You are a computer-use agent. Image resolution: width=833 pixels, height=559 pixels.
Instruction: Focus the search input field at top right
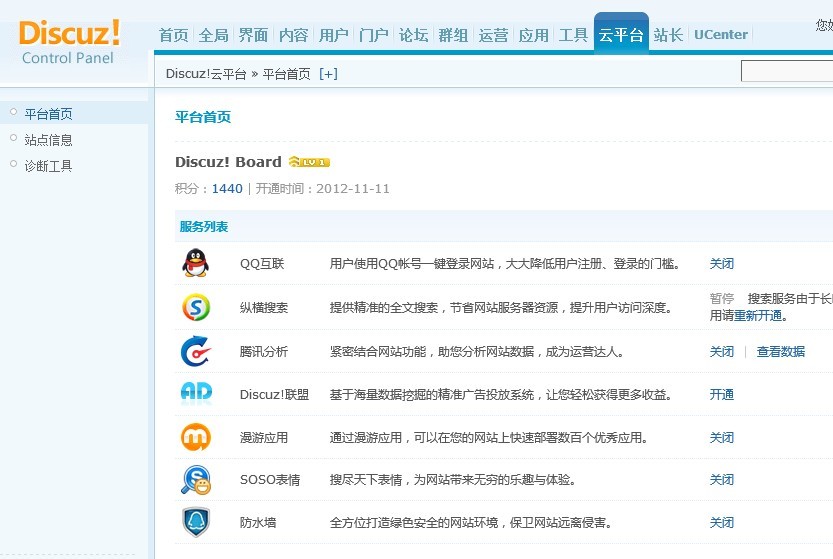point(787,71)
